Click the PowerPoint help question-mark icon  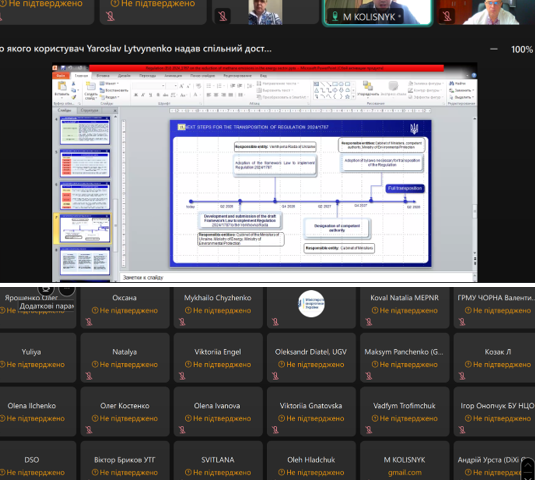[x=474, y=75]
